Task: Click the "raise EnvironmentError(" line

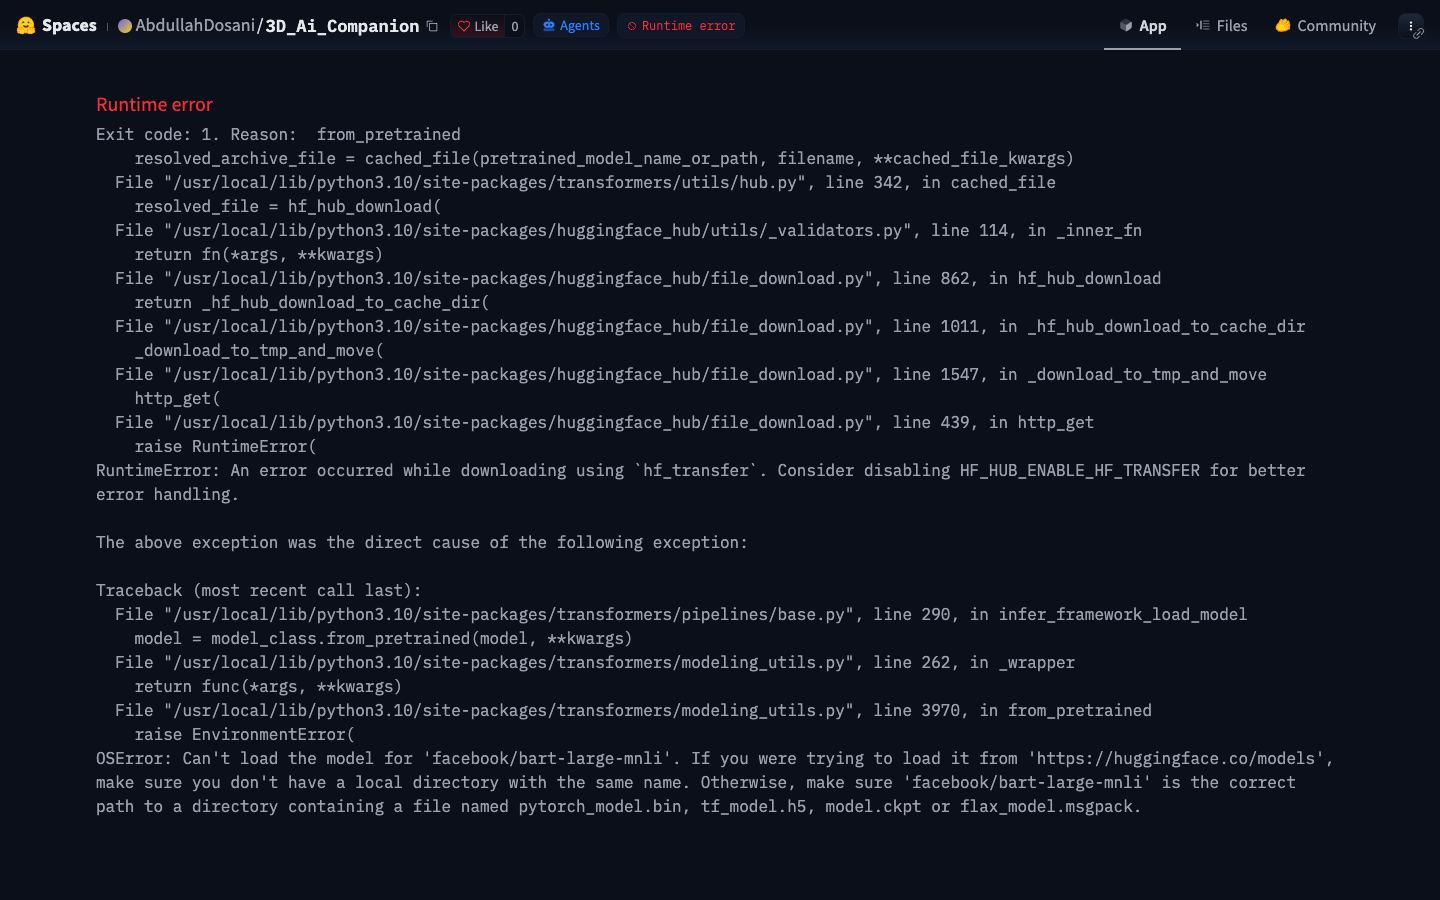Action: pyautogui.click(x=244, y=734)
